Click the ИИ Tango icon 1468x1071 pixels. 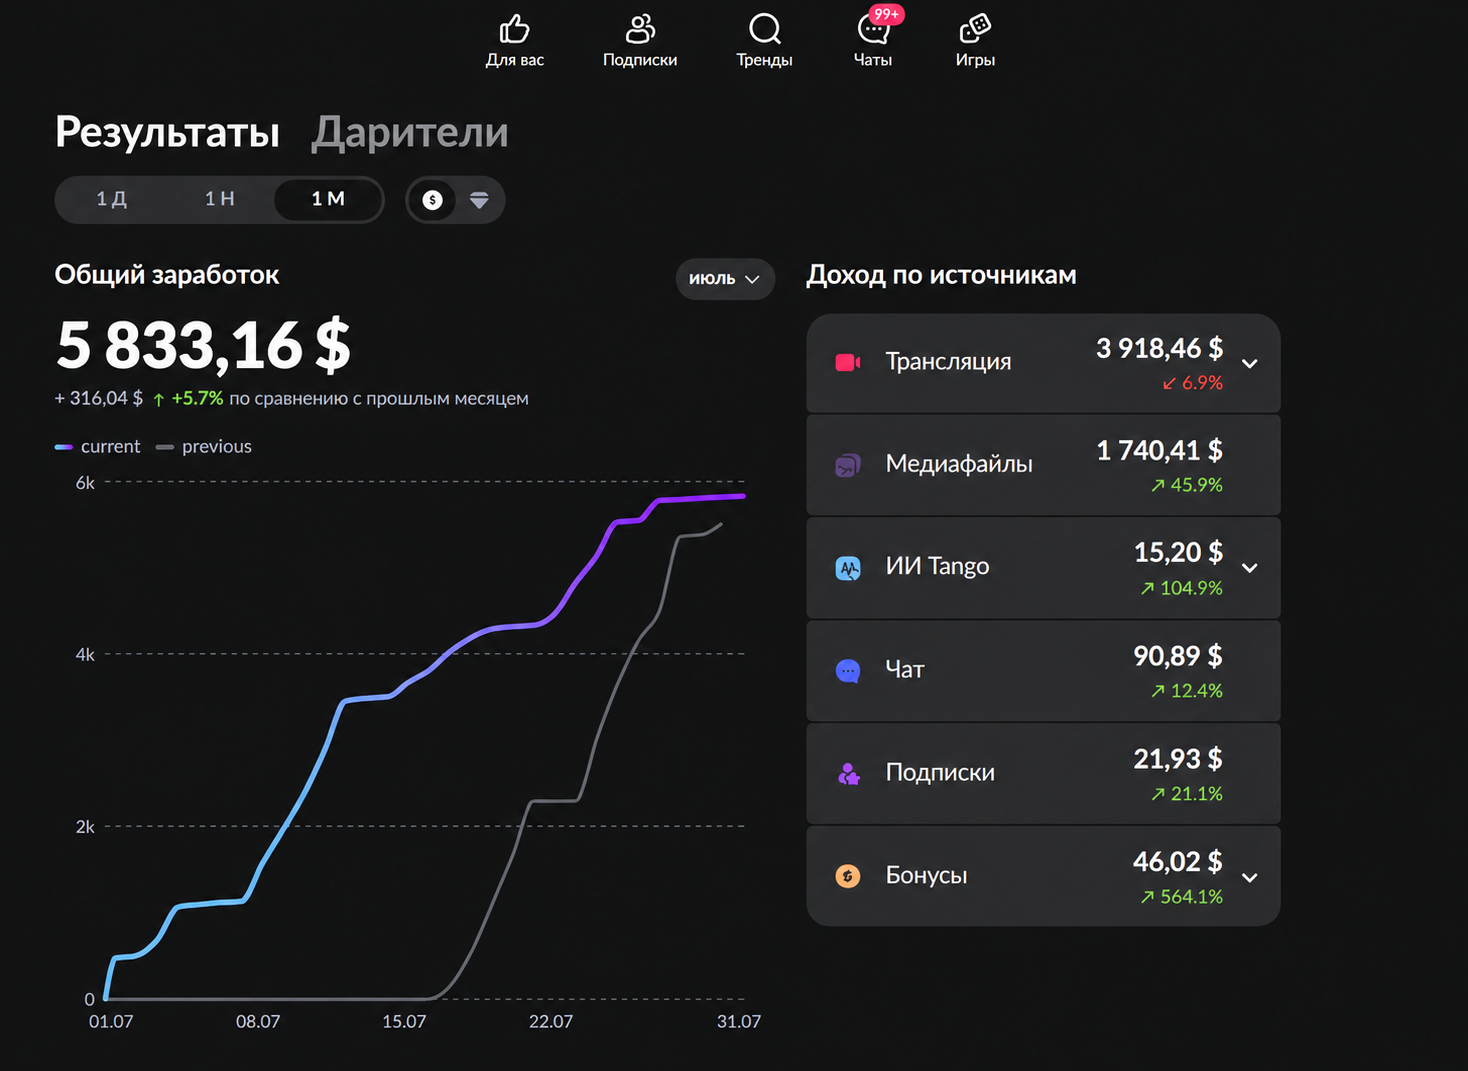[848, 568]
